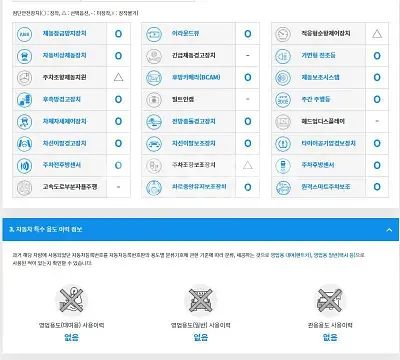The width and height of the screenshot is (400, 360).
Task: Click the 제동보조시스템 brake icon
Action: [283, 78]
